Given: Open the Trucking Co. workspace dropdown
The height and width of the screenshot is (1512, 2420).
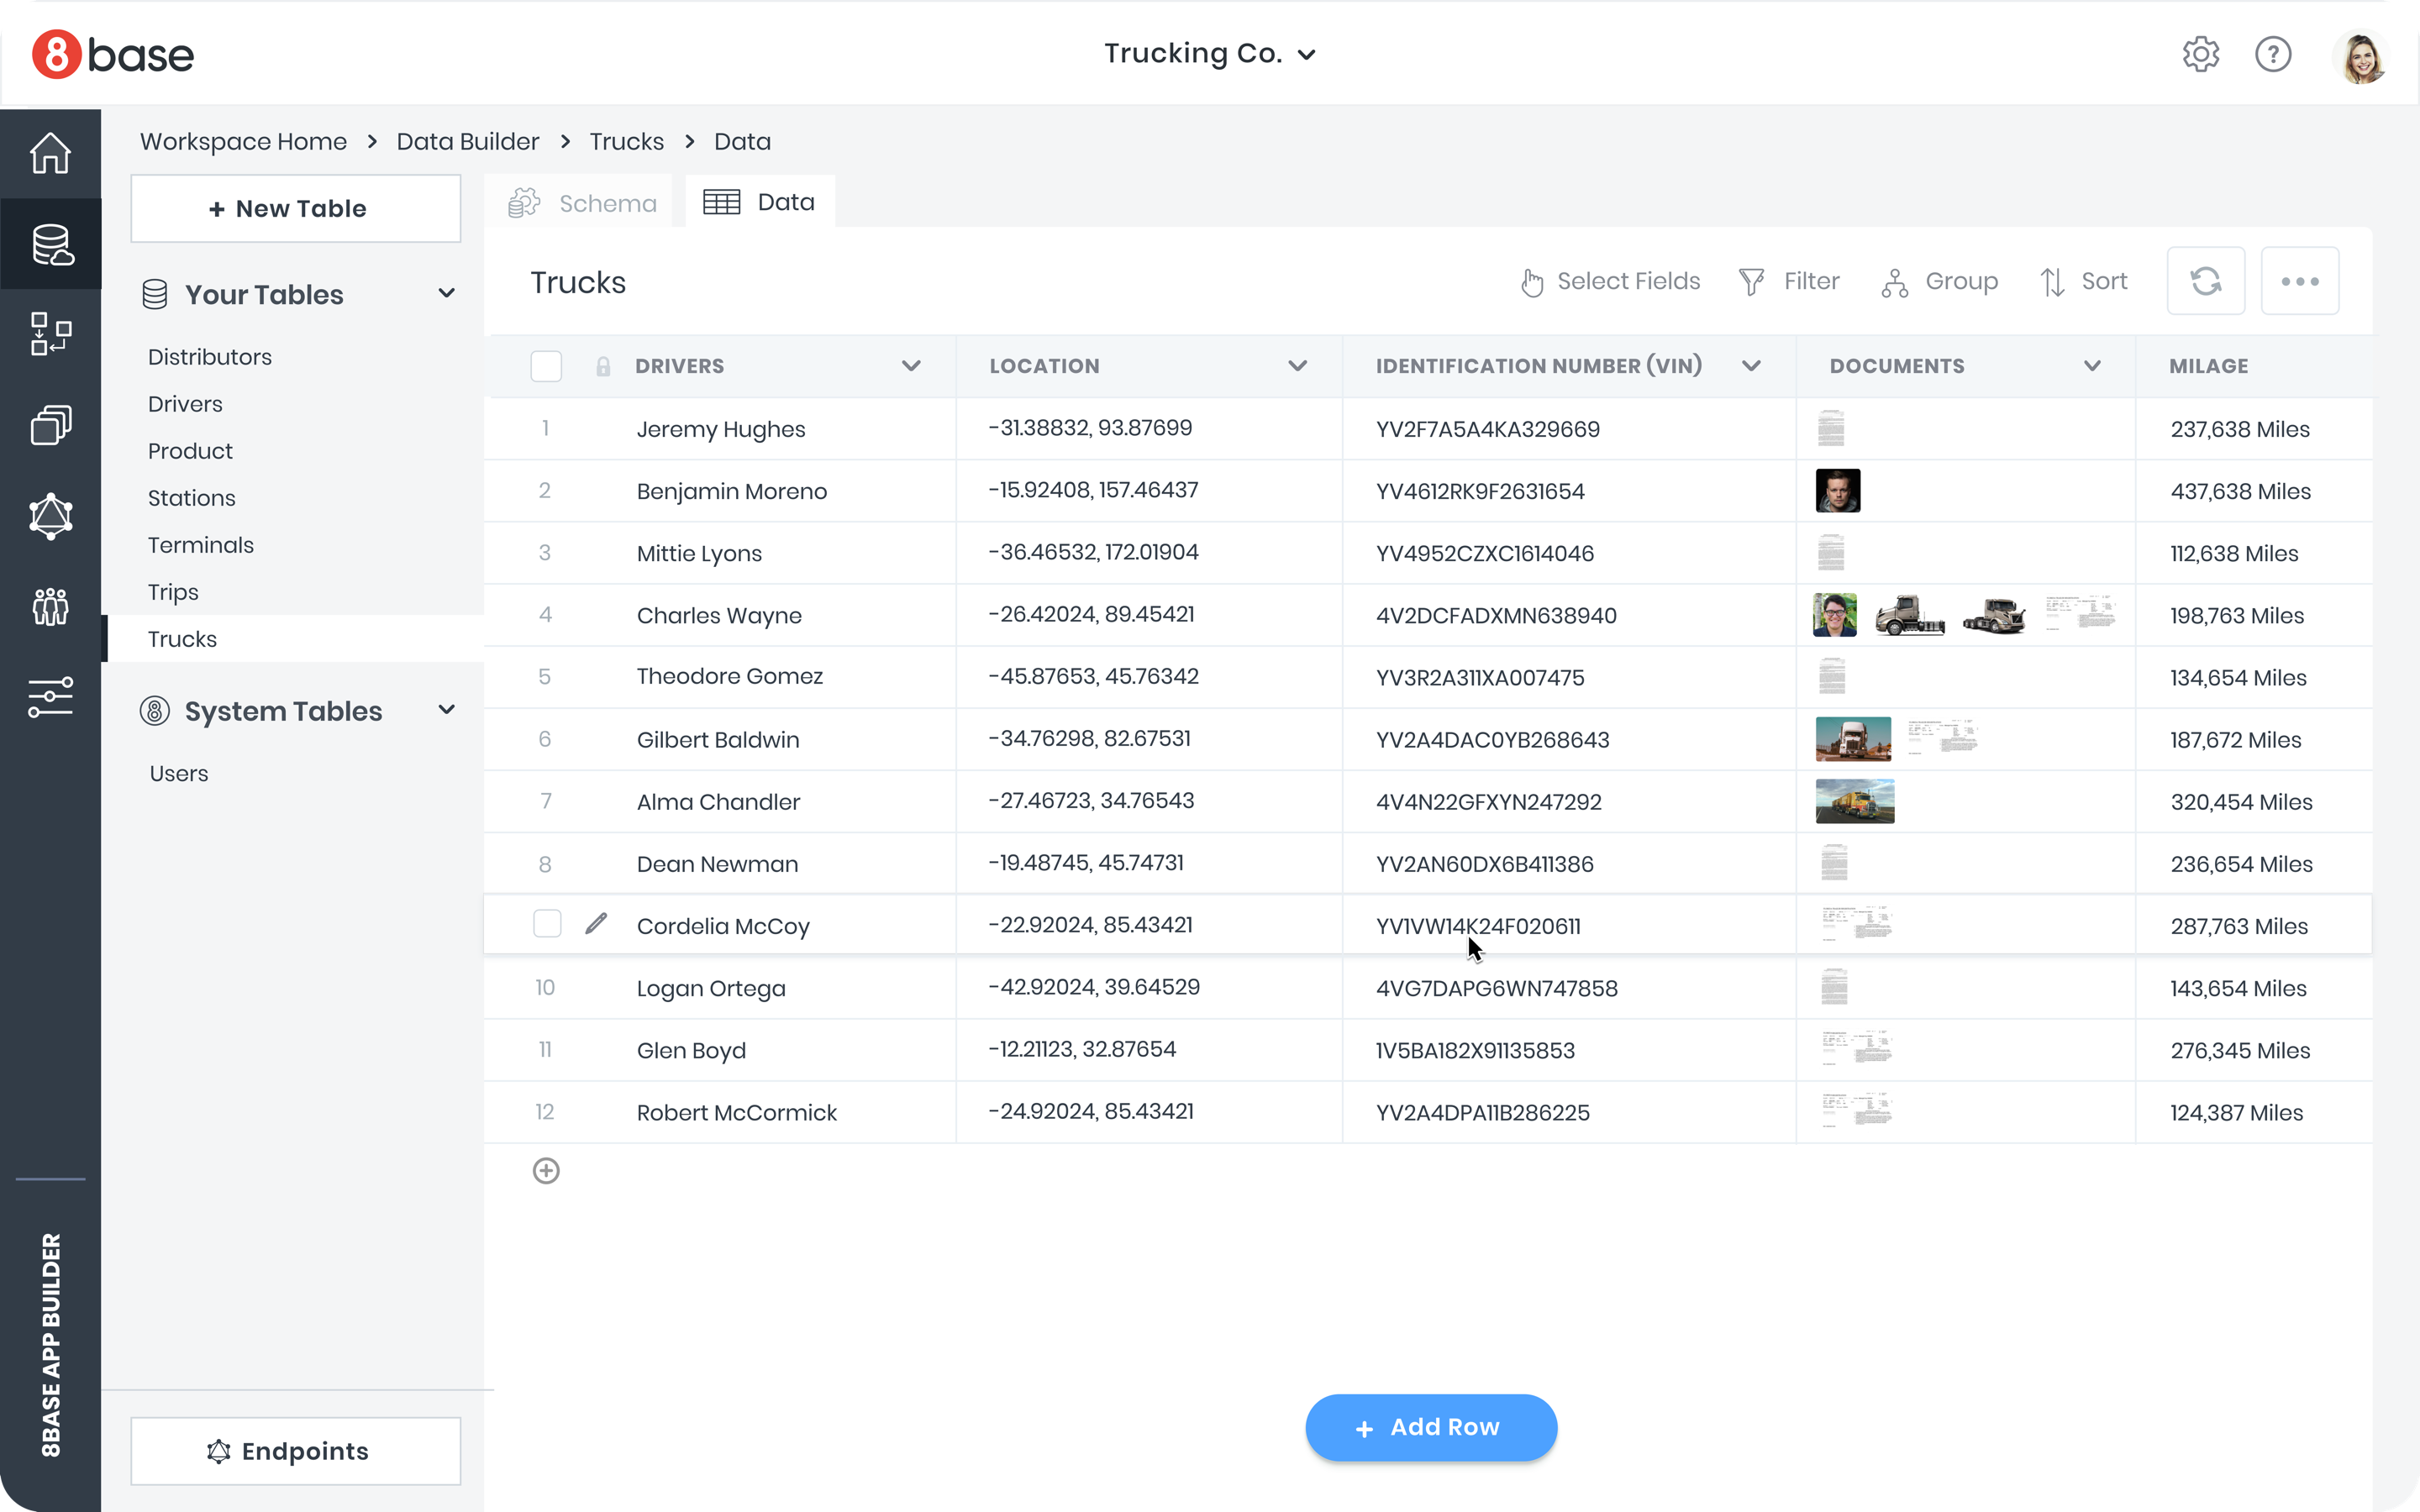Looking at the screenshot, I should pos(1309,55).
